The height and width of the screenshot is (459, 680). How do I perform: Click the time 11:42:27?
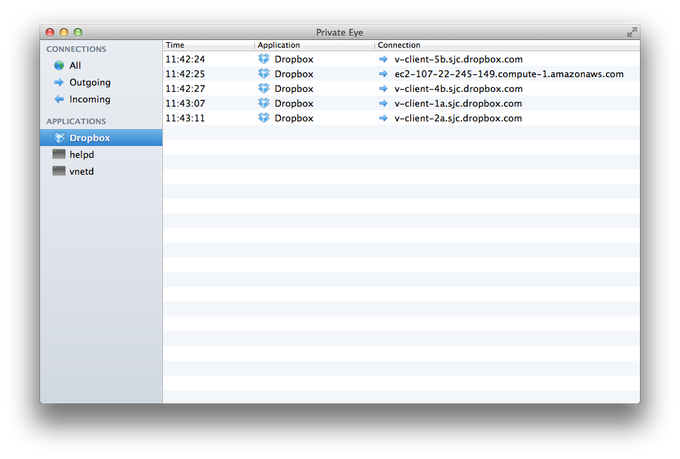[185, 89]
